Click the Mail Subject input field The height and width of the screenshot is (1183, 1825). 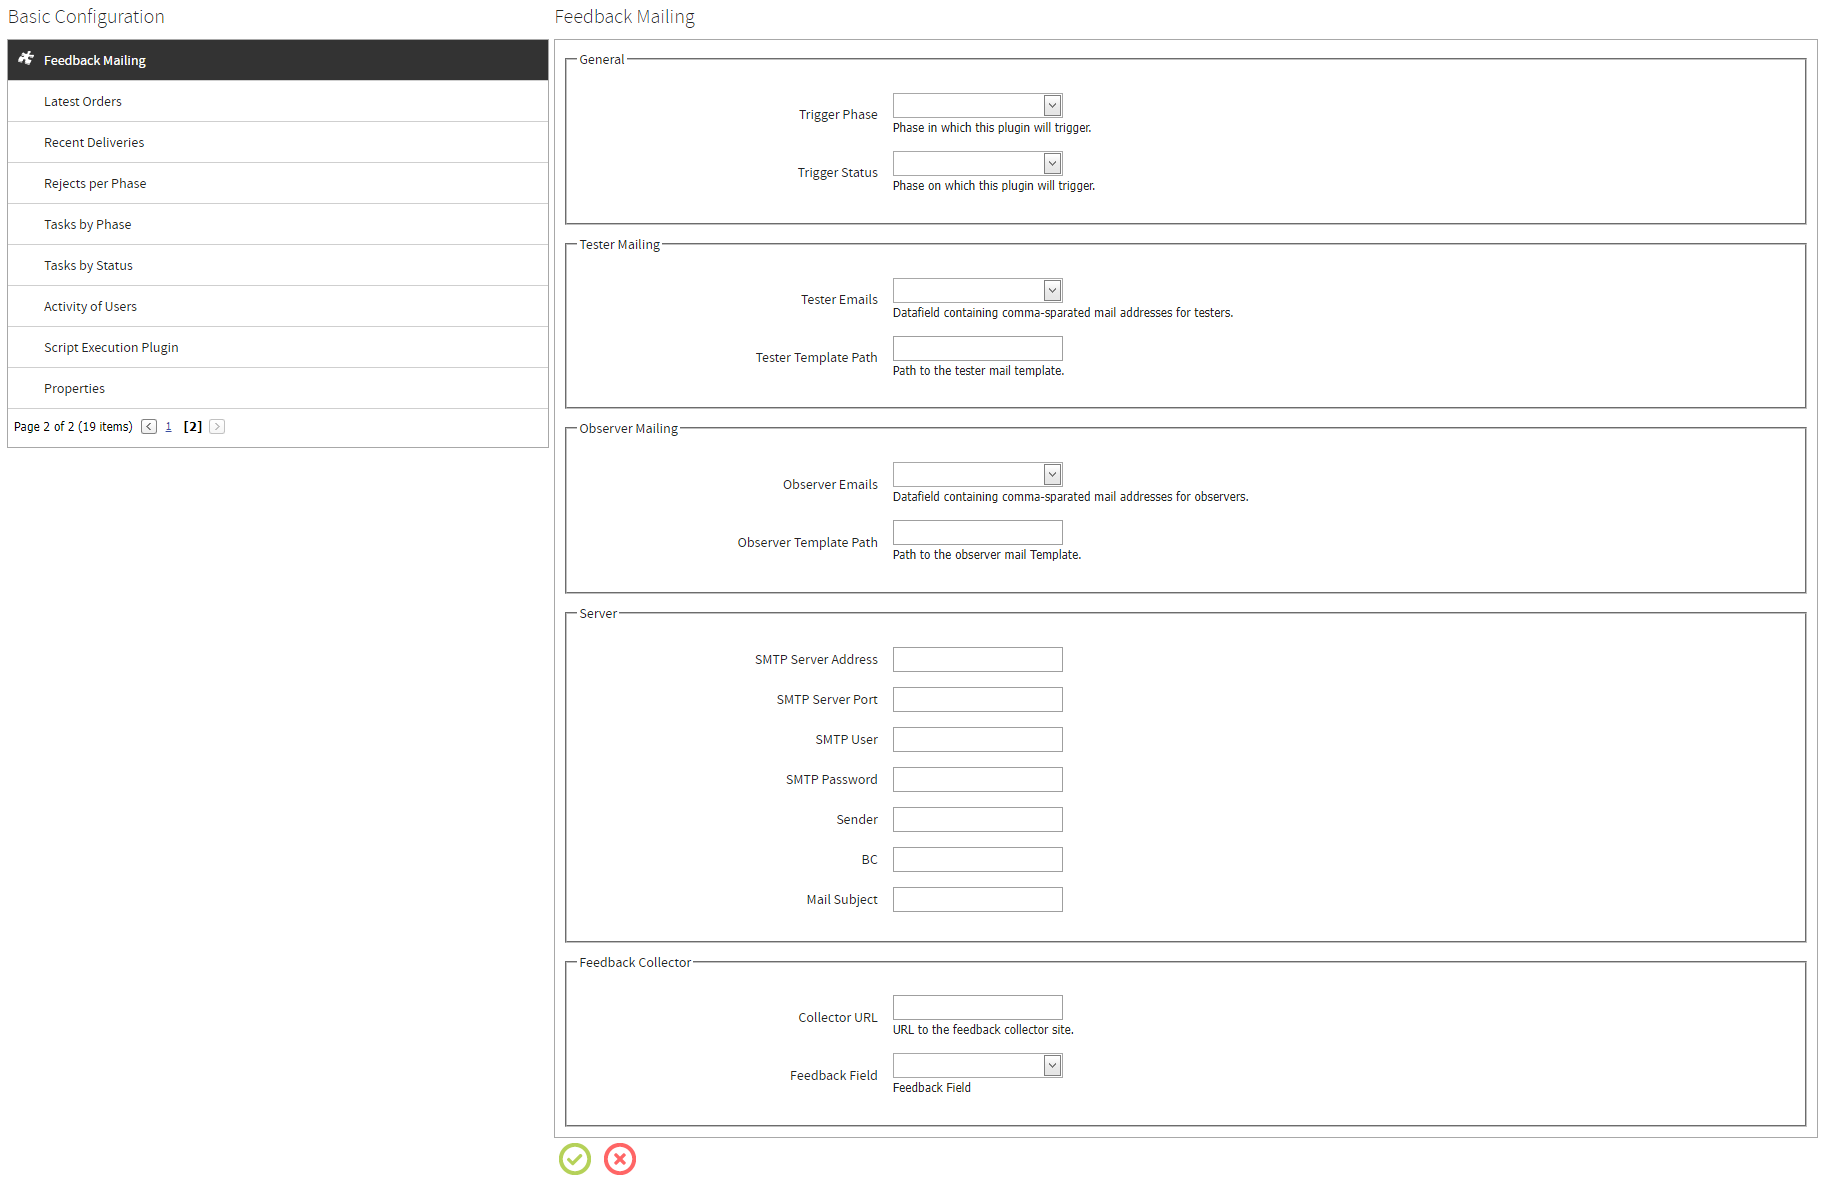[x=977, y=899]
